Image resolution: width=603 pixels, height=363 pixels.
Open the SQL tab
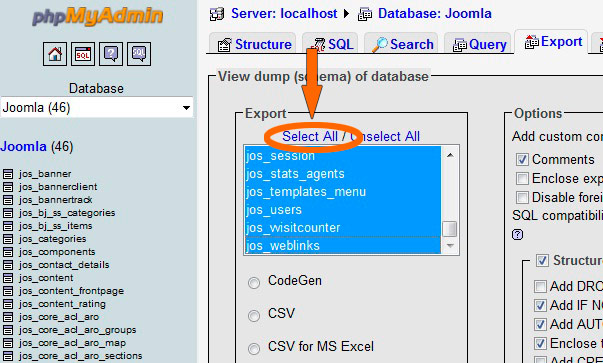(x=330, y=43)
